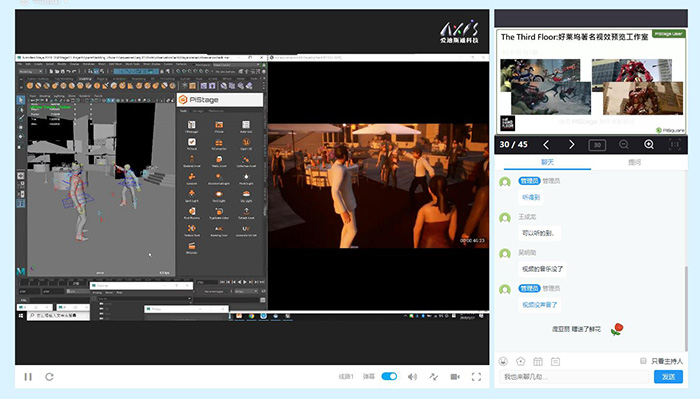700x399 pixels.
Task: Enter fullscreen video mode
Action: [x=476, y=377]
